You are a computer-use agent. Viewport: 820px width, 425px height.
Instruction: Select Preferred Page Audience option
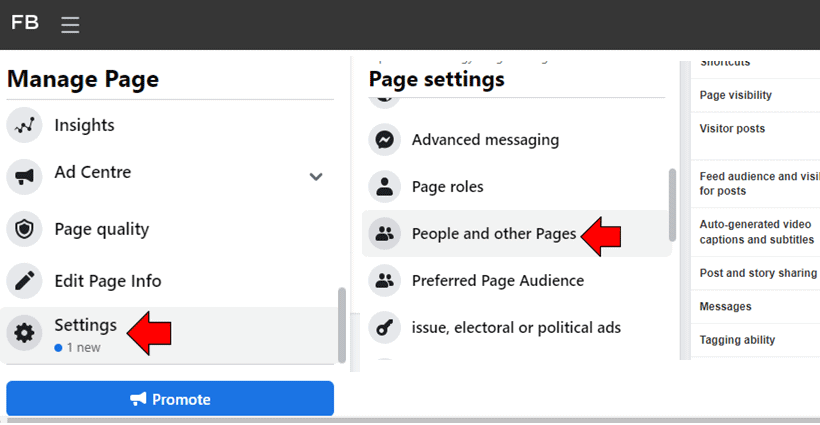[497, 281]
